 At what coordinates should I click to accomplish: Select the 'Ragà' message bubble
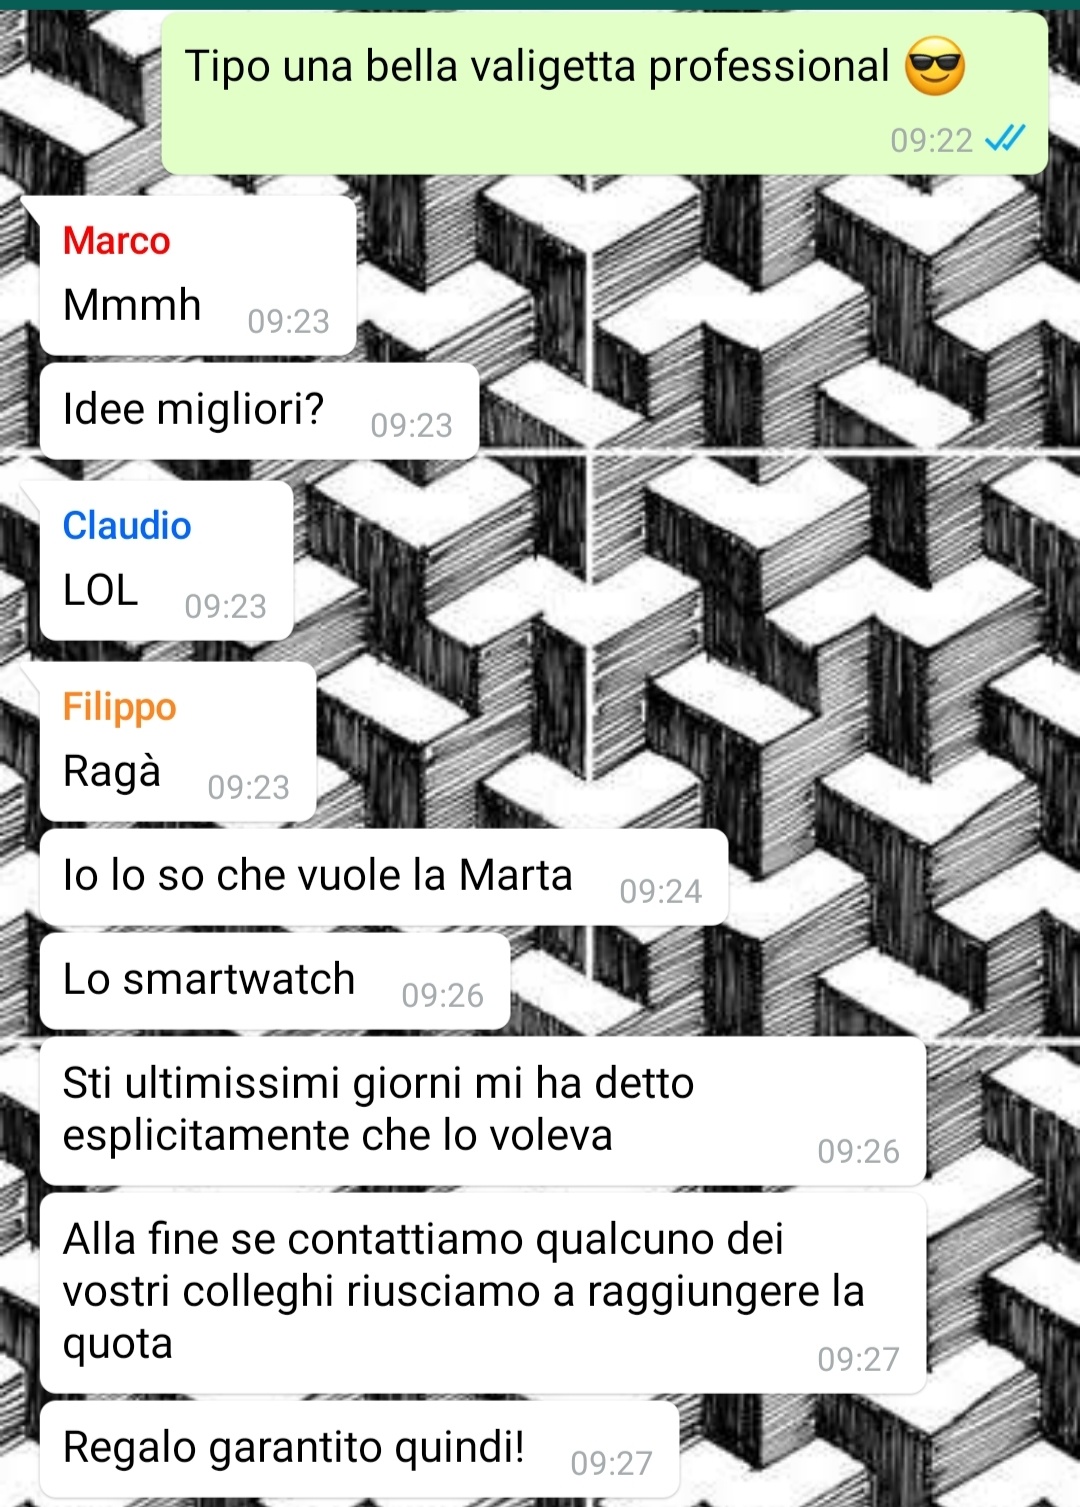(x=178, y=742)
